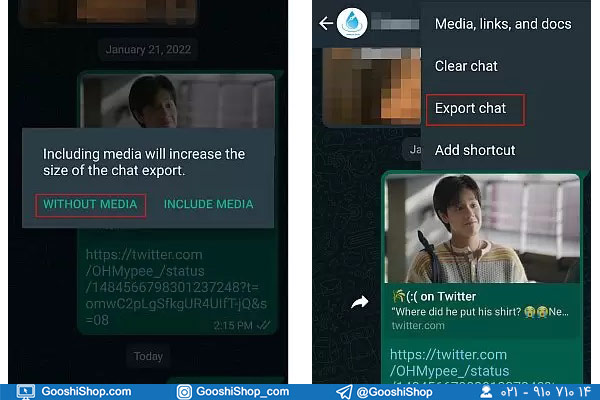The width and height of the screenshot is (600, 400).
Task: Tap the forward arrow beside Twitter preview
Action: pyautogui.click(x=360, y=302)
